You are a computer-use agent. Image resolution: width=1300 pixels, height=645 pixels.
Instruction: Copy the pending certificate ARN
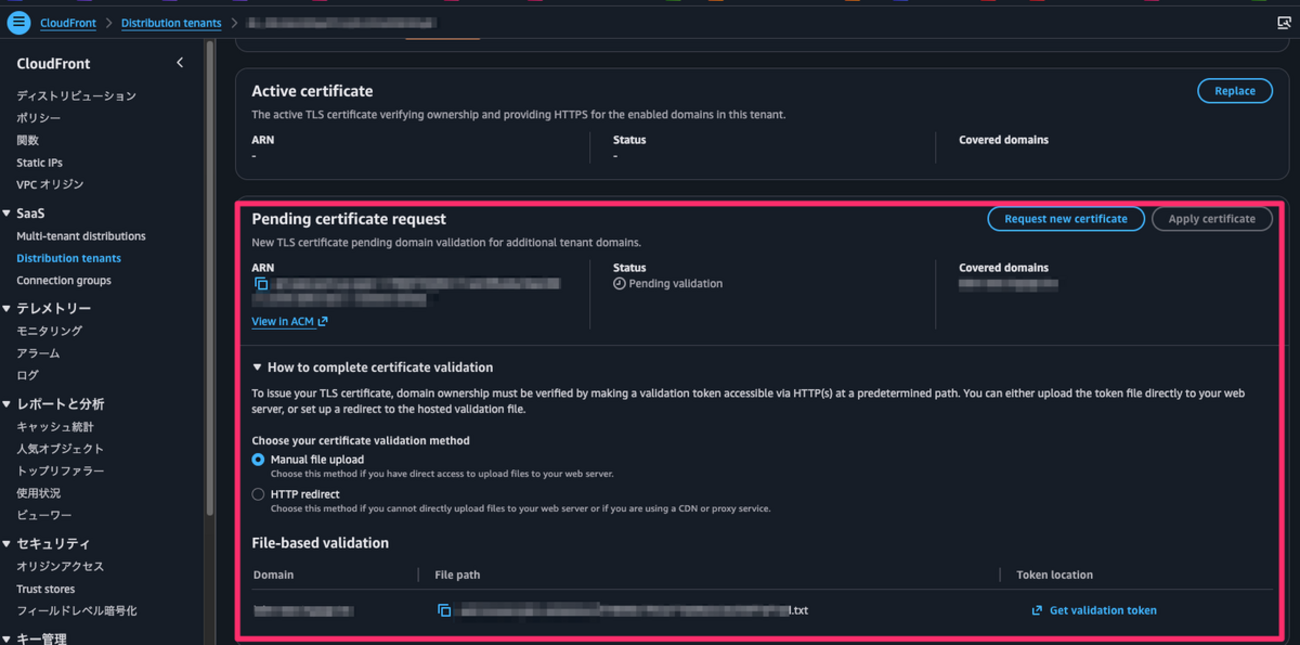[261, 284]
